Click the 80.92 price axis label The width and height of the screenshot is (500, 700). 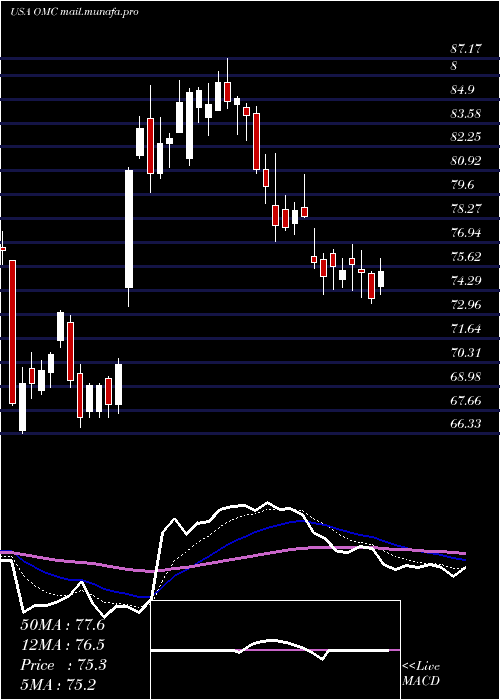pyautogui.click(x=466, y=161)
